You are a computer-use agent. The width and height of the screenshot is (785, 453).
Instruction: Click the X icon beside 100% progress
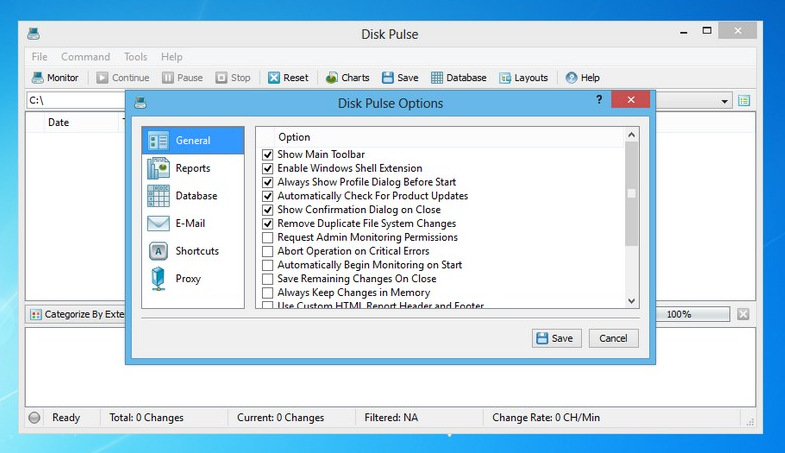click(743, 314)
